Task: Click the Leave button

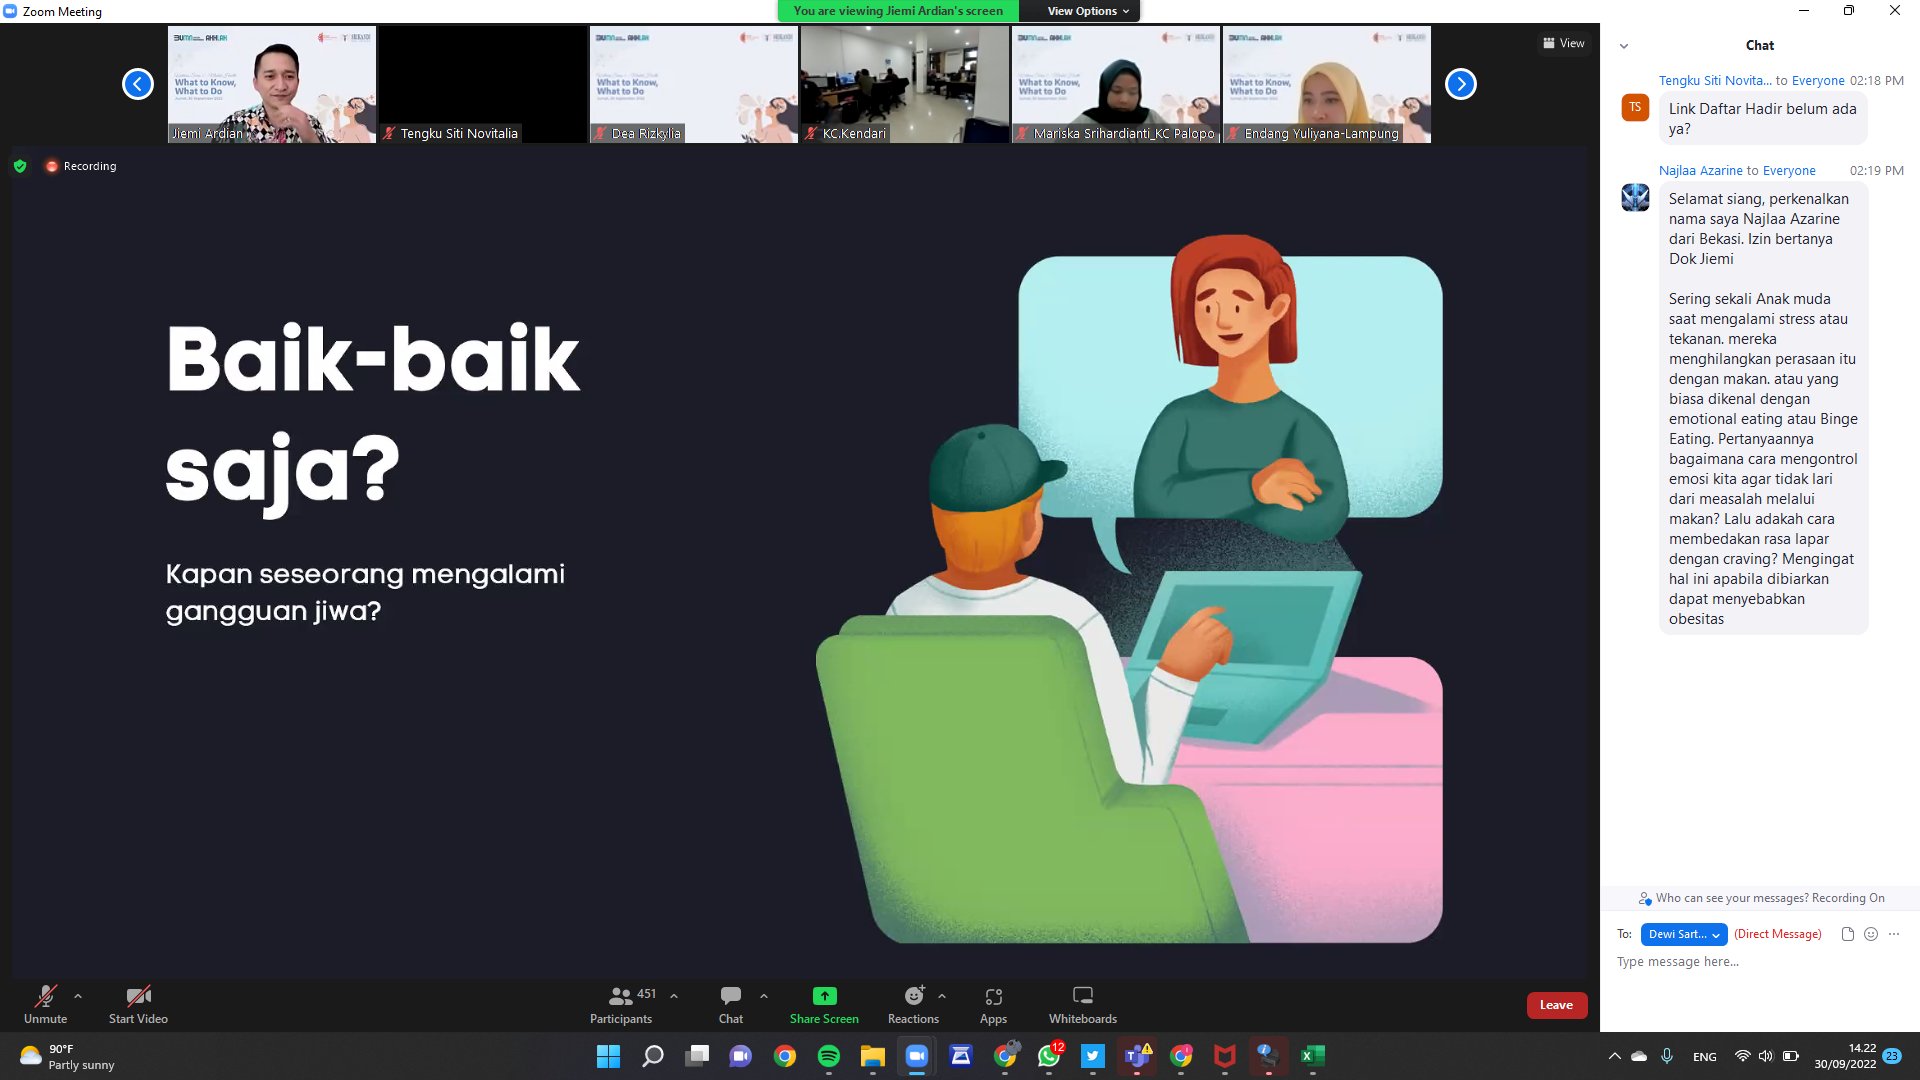Action: [1556, 1005]
